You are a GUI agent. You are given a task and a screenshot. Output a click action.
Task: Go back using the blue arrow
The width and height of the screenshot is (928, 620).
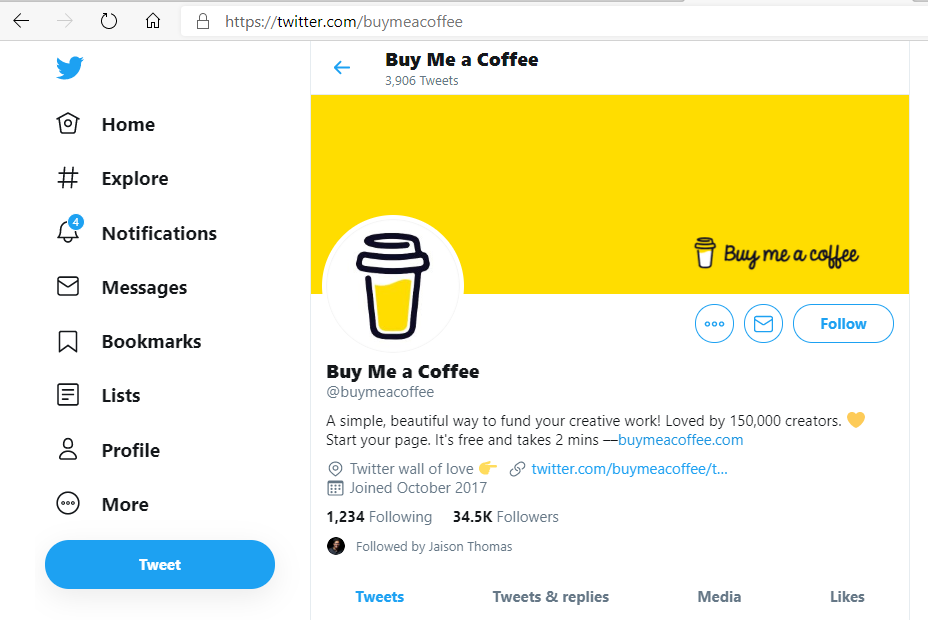[x=342, y=68]
